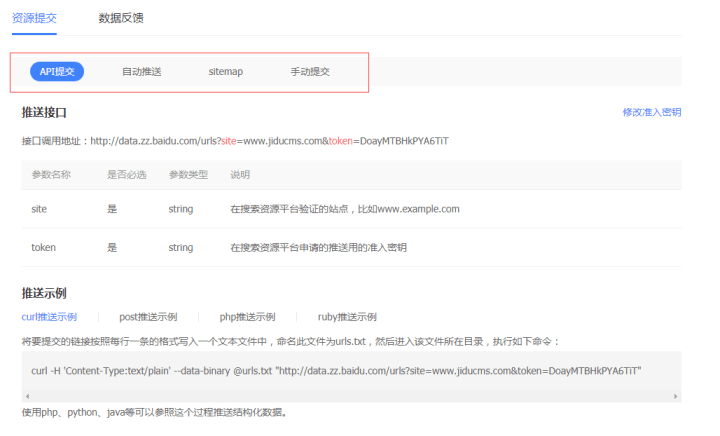Click the 修改准入密钥 link

click(x=652, y=112)
